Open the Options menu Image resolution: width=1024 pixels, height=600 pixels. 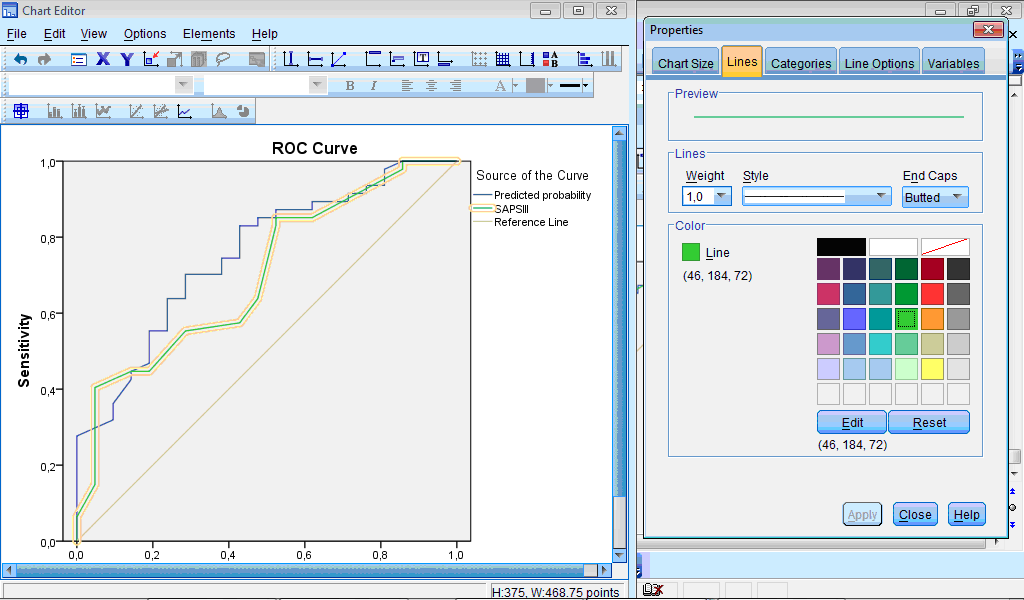(x=145, y=34)
